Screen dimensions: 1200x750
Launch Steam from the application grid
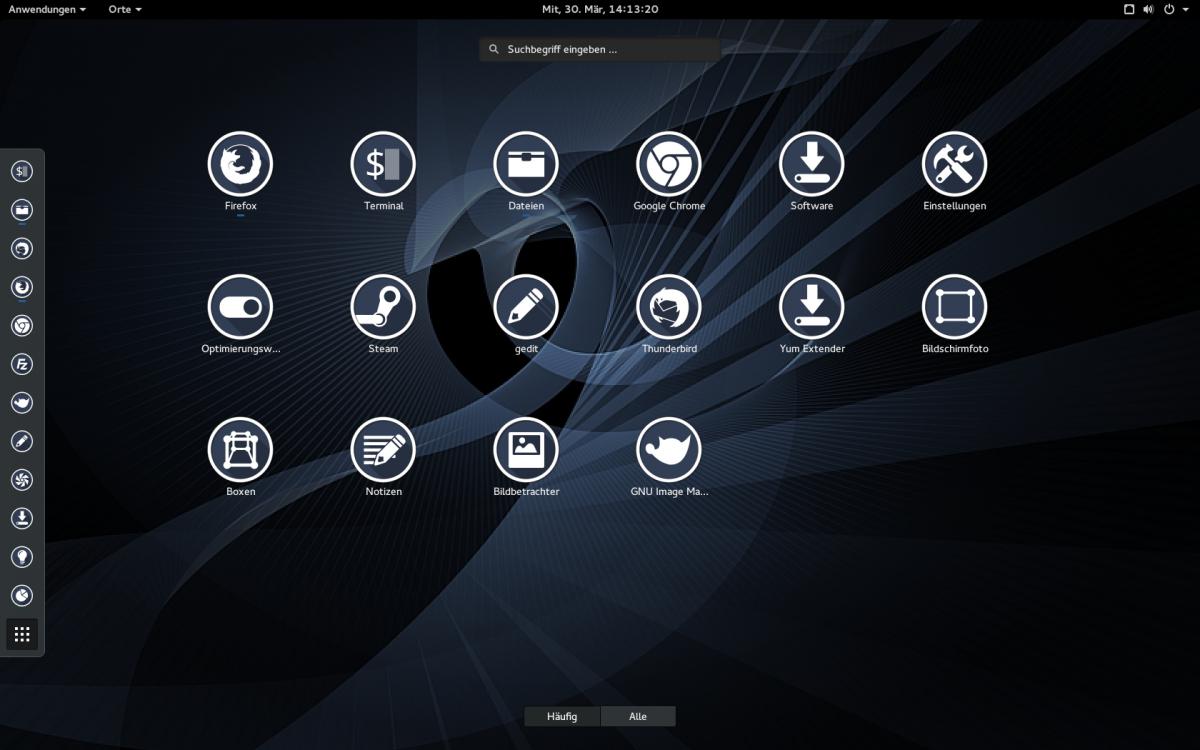pos(384,307)
